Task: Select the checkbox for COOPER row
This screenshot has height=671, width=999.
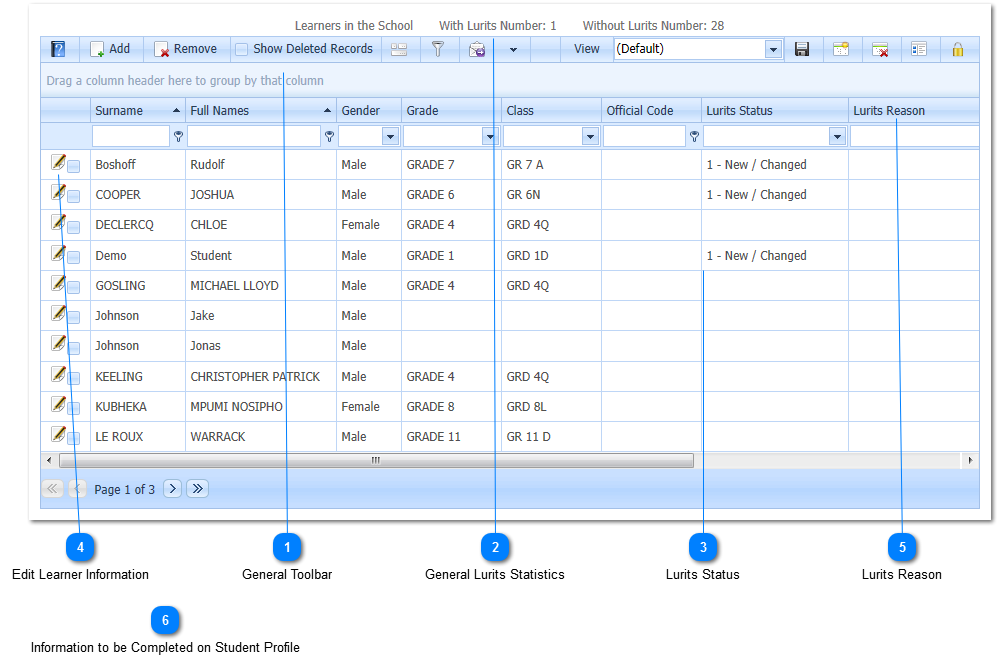Action: click(x=74, y=197)
